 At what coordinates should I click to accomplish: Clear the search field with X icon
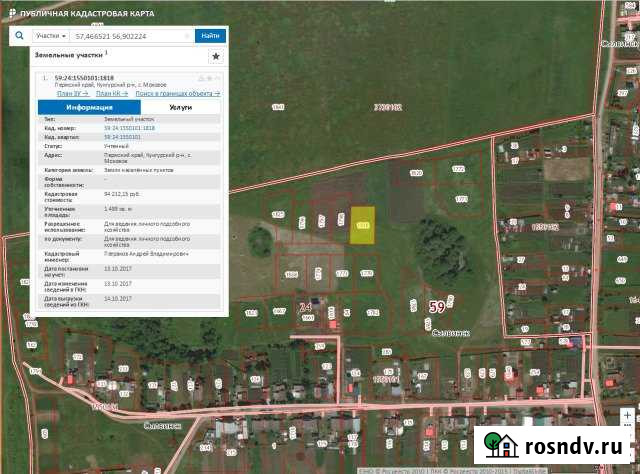point(189,35)
